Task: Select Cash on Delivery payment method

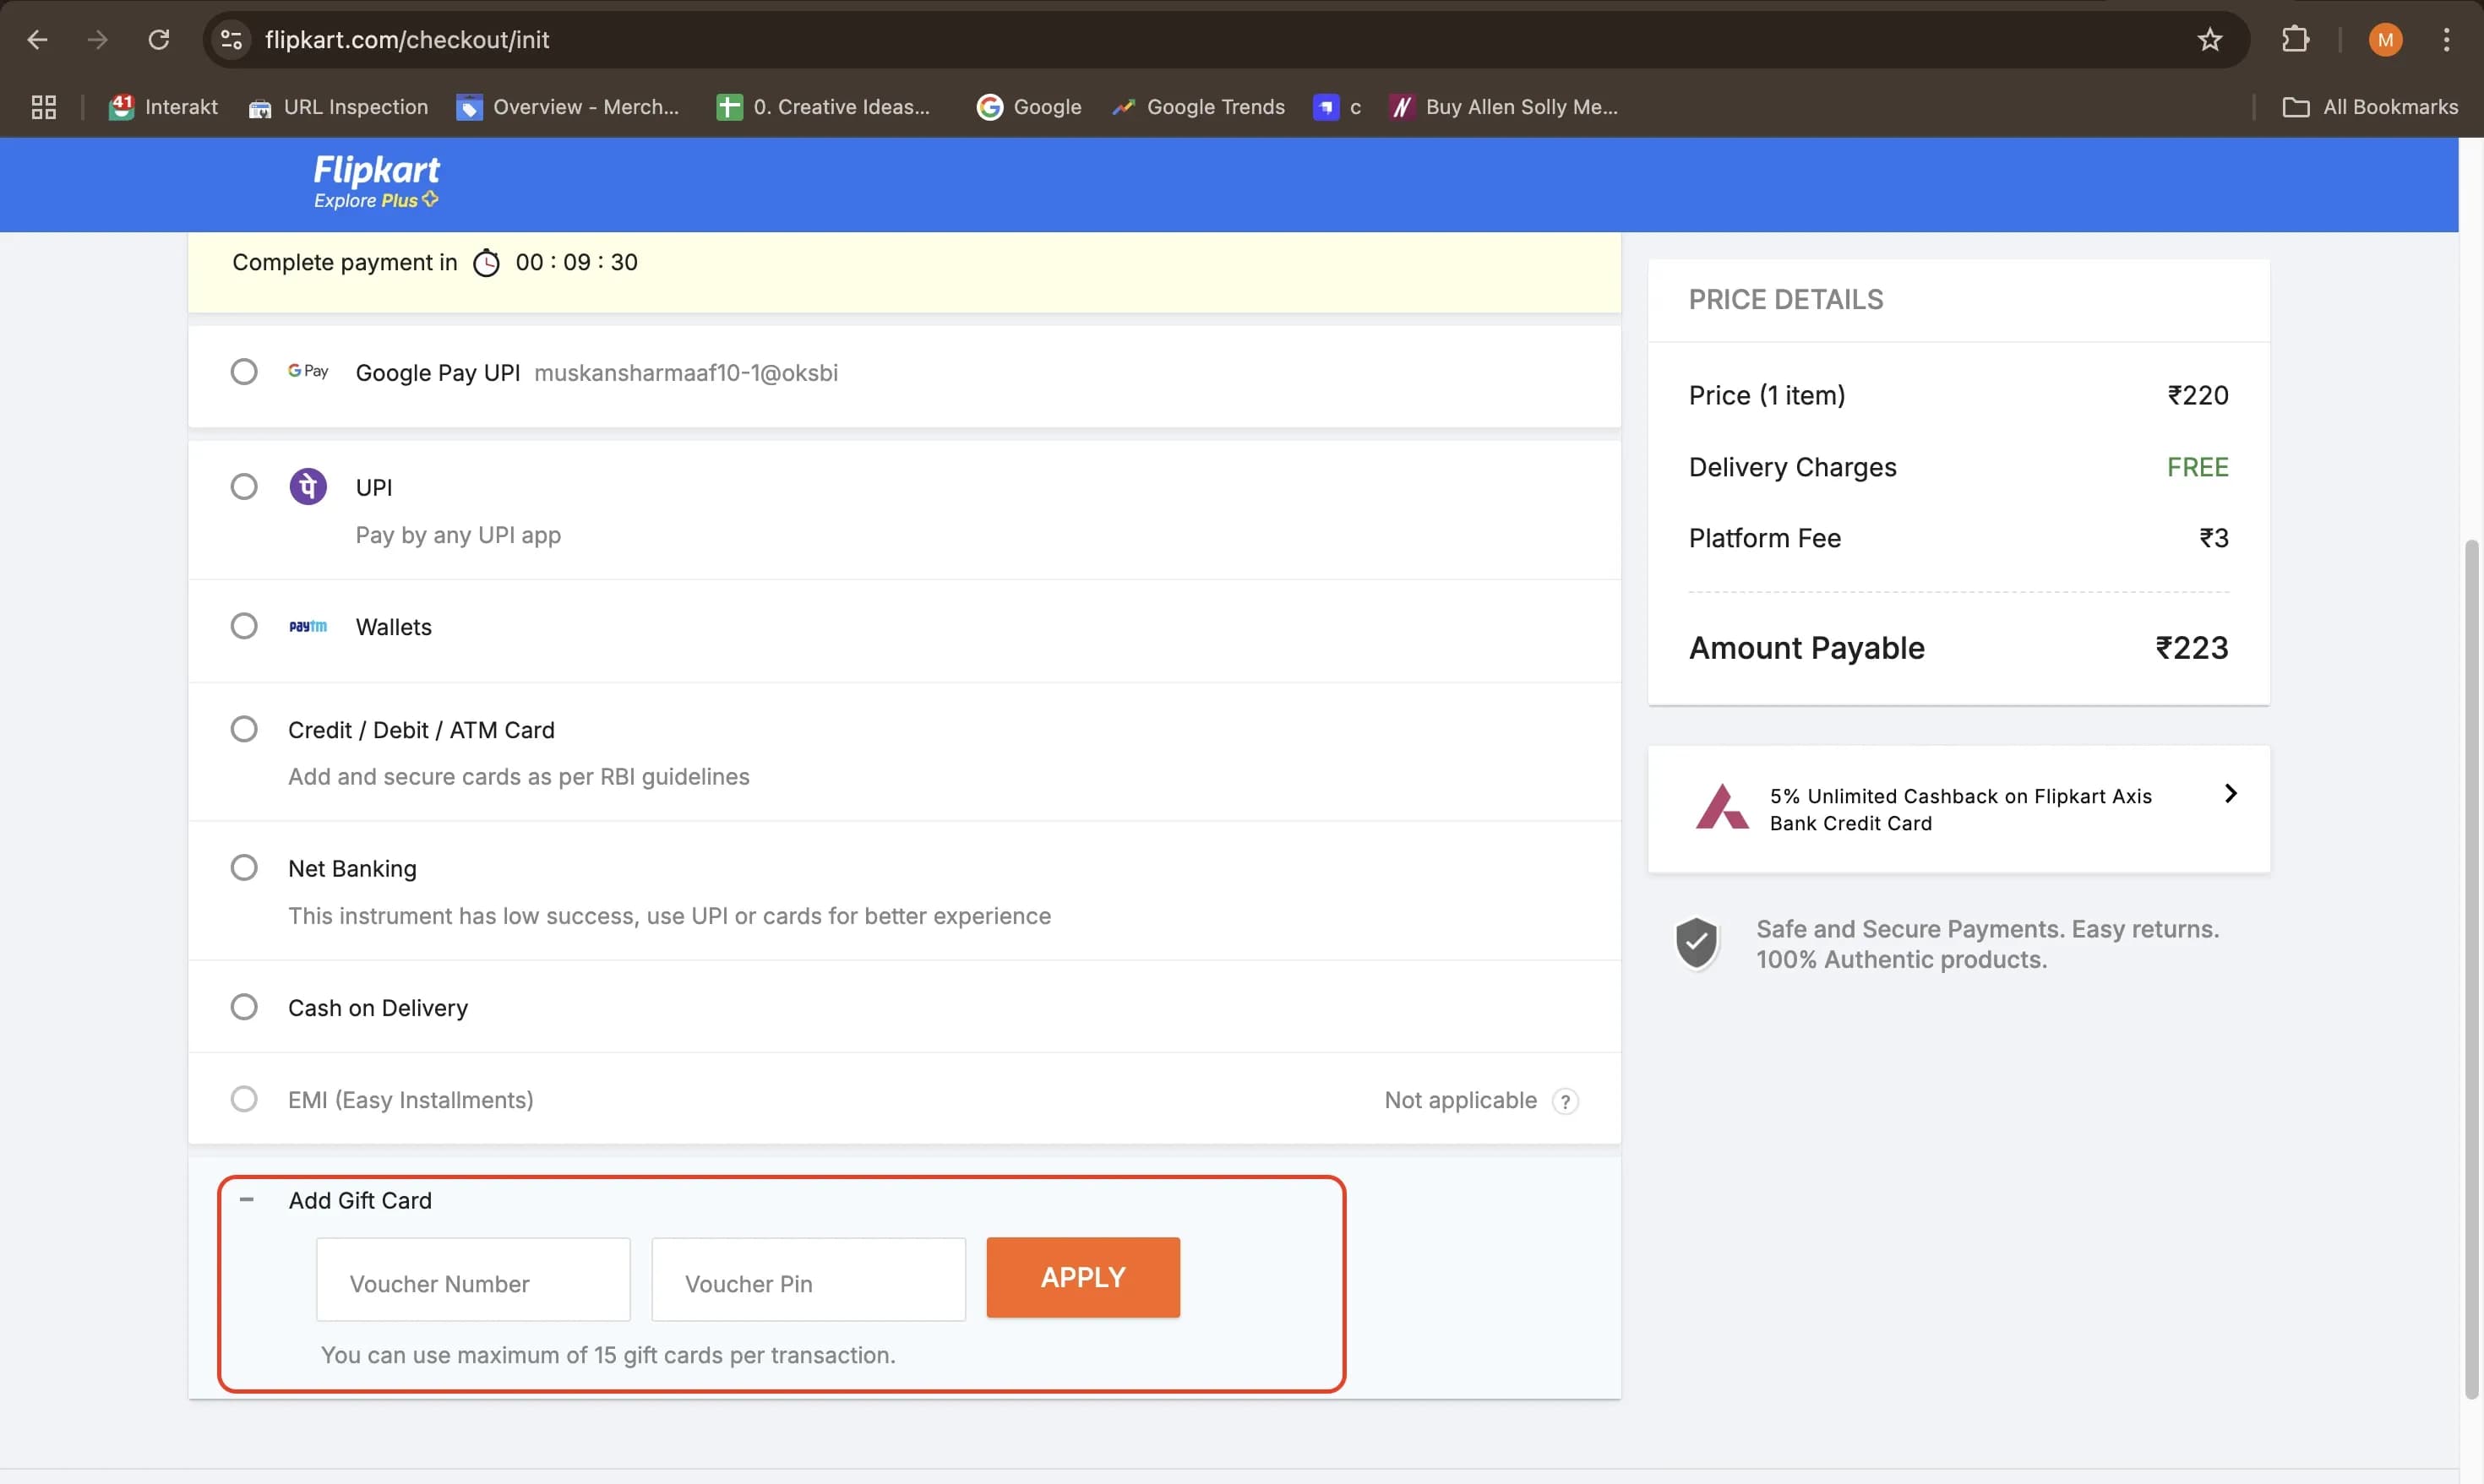Action: (244, 1006)
